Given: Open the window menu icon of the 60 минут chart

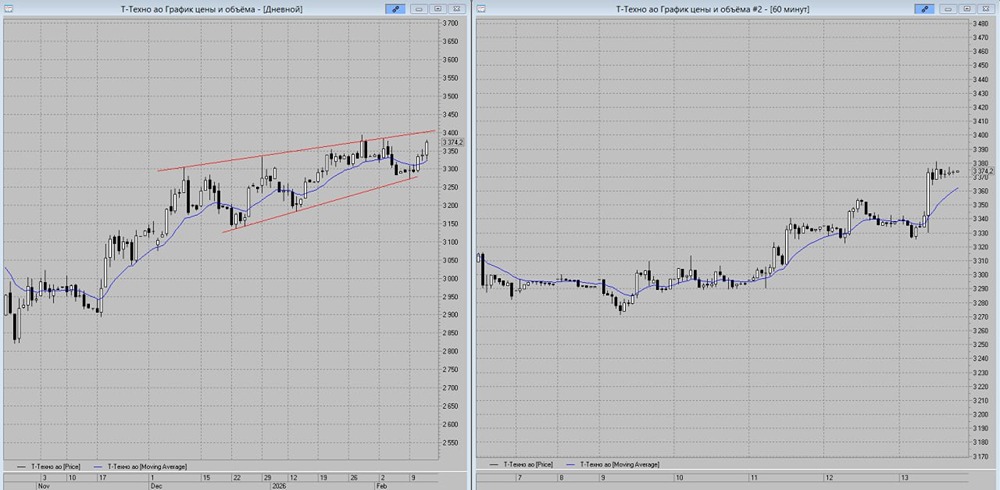Looking at the screenshot, I should pos(481,9).
